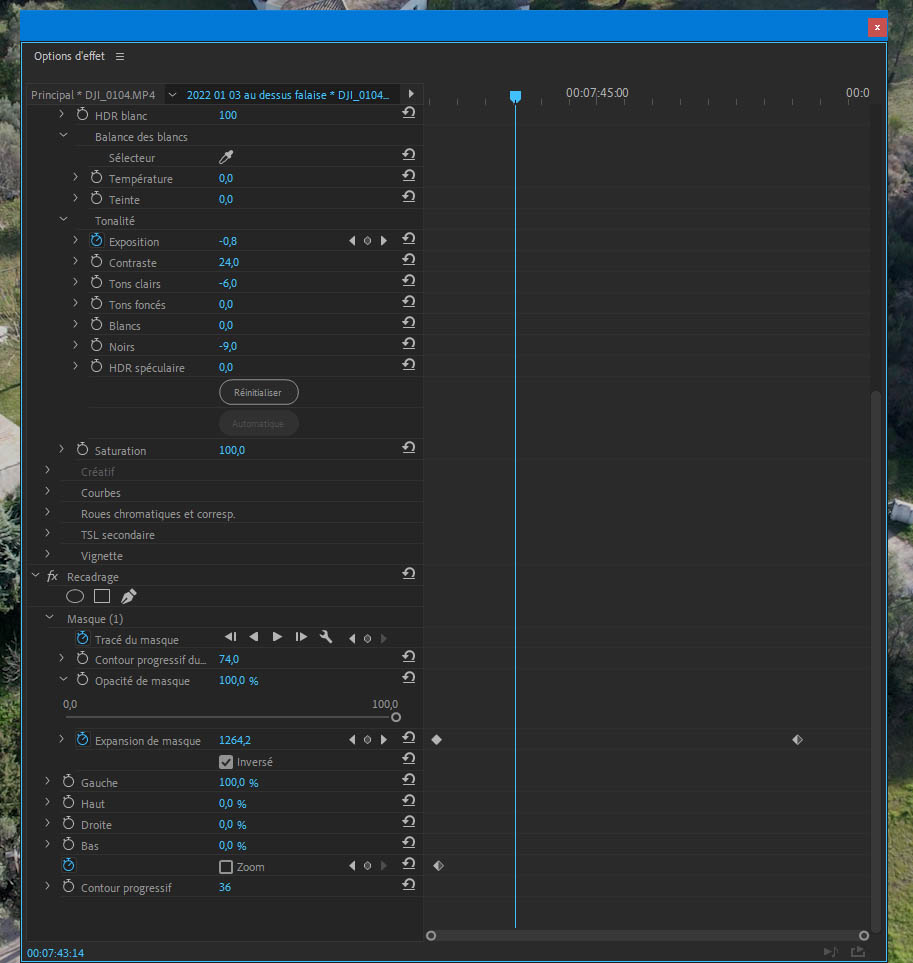Click the right handle of timeline zoom bar

tap(864, 935)
